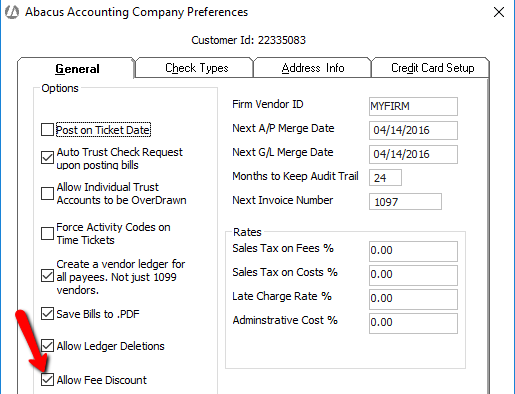Enable Post on Ticket Date checkbox
This screenshot has width=515, height=394.
click(x=47, y=130)
